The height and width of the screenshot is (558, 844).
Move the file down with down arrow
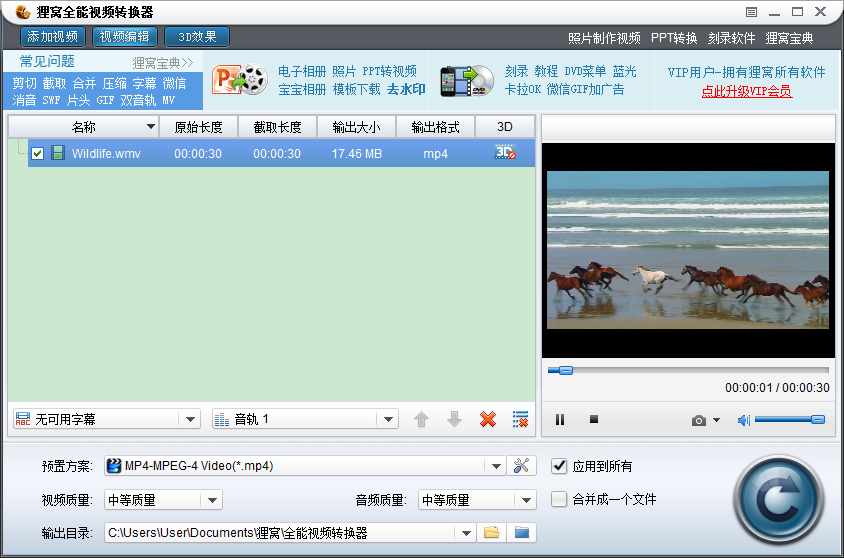point(454,420)
